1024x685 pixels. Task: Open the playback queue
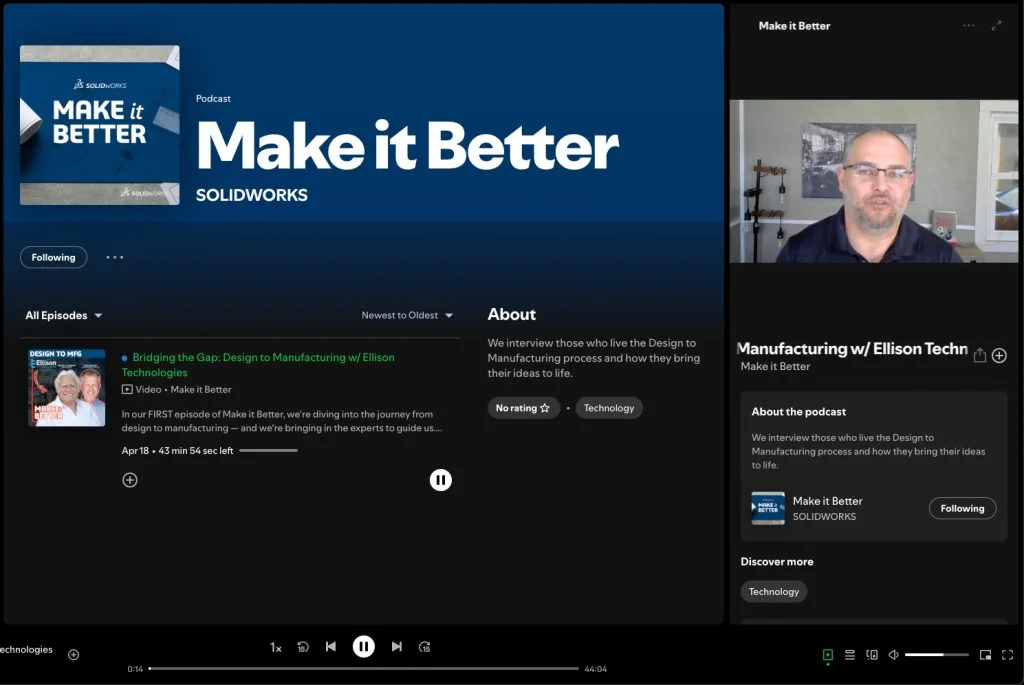[849, 655]
